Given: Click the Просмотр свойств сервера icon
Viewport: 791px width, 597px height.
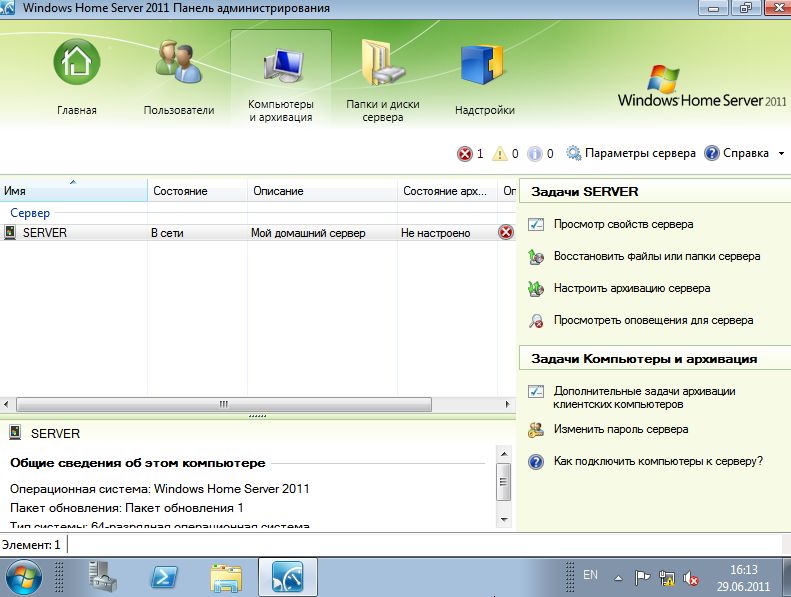Looking at the screenshot, I should [x=536, y=224].
